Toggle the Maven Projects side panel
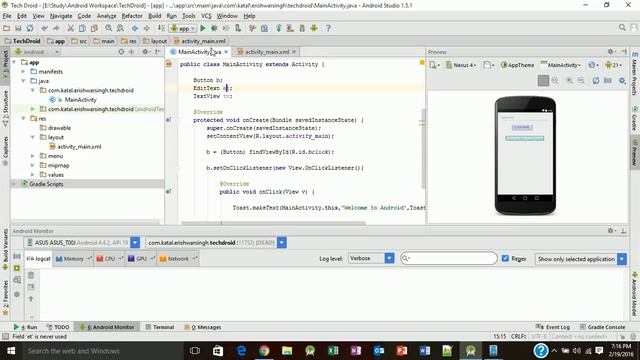The width and height of the screenshot is (640, 360). [635, 74]
